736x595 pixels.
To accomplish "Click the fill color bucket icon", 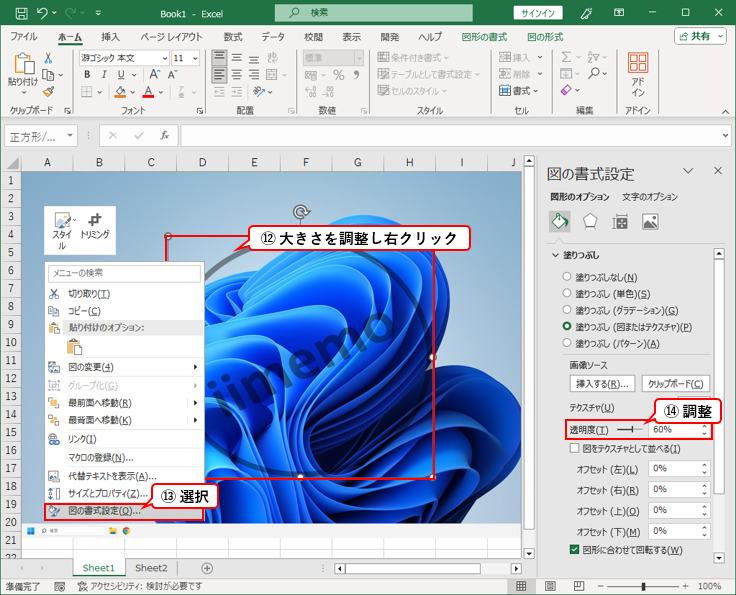I will coord(120,92).
